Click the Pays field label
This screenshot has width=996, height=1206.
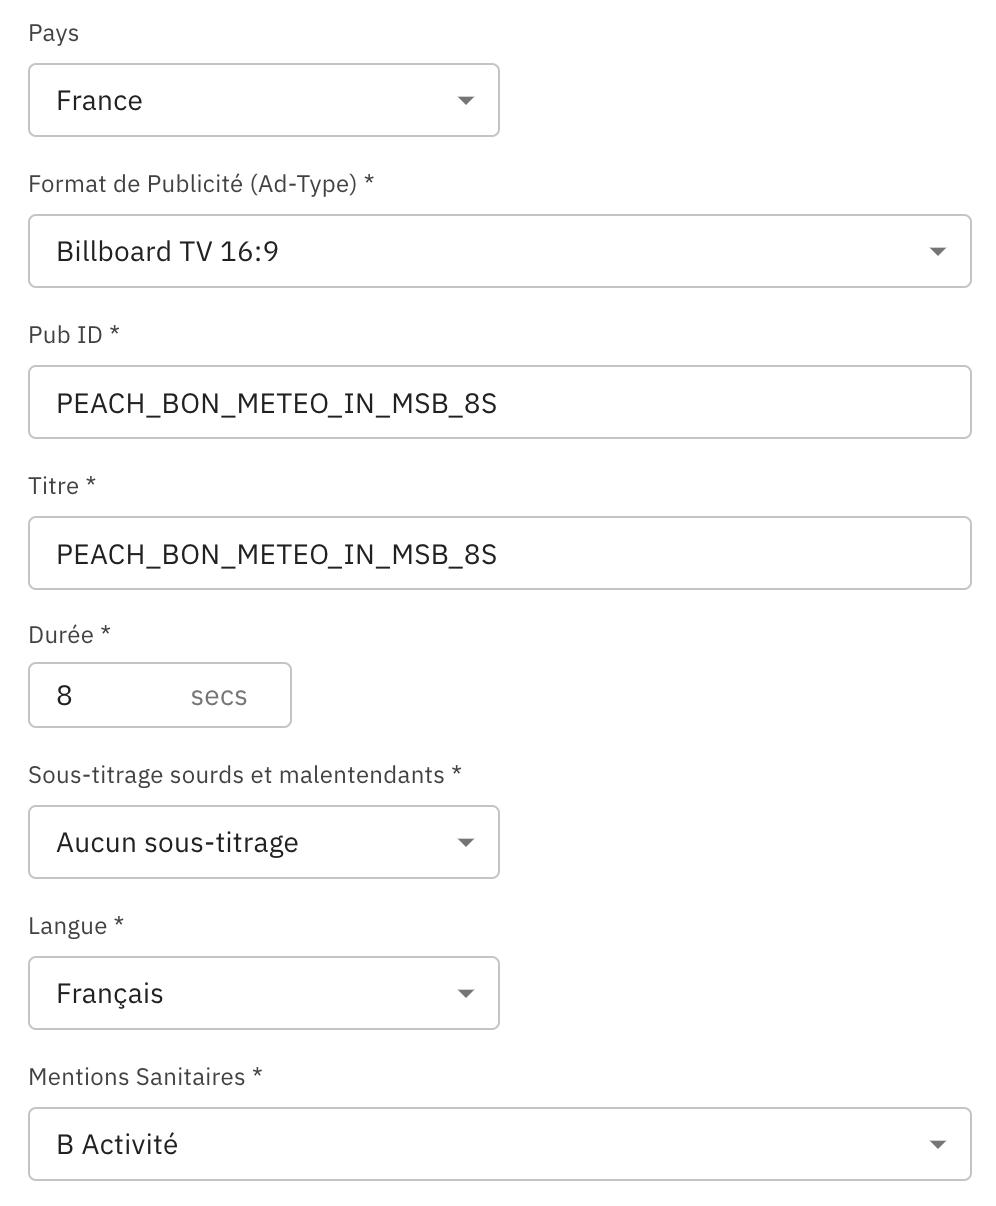pos(54,34)
